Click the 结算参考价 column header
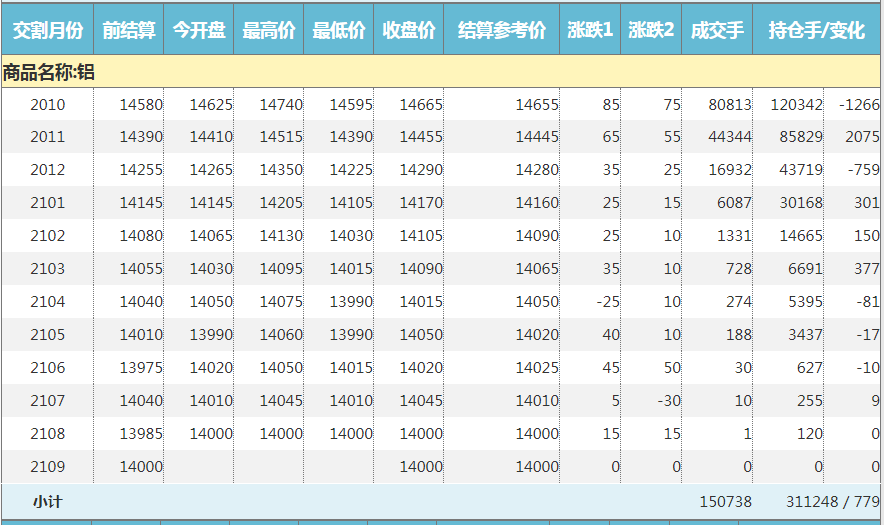 [x=502, y=30]
